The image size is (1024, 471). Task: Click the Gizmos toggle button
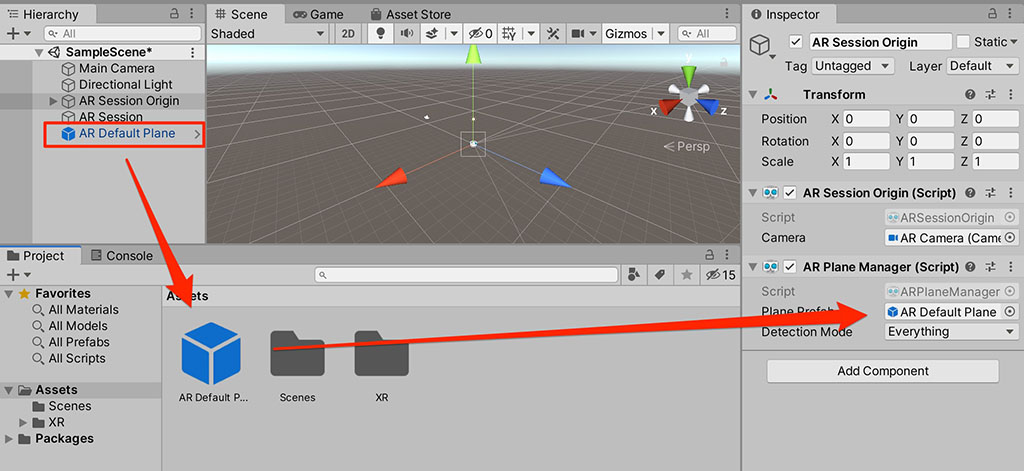pos(626,34)
